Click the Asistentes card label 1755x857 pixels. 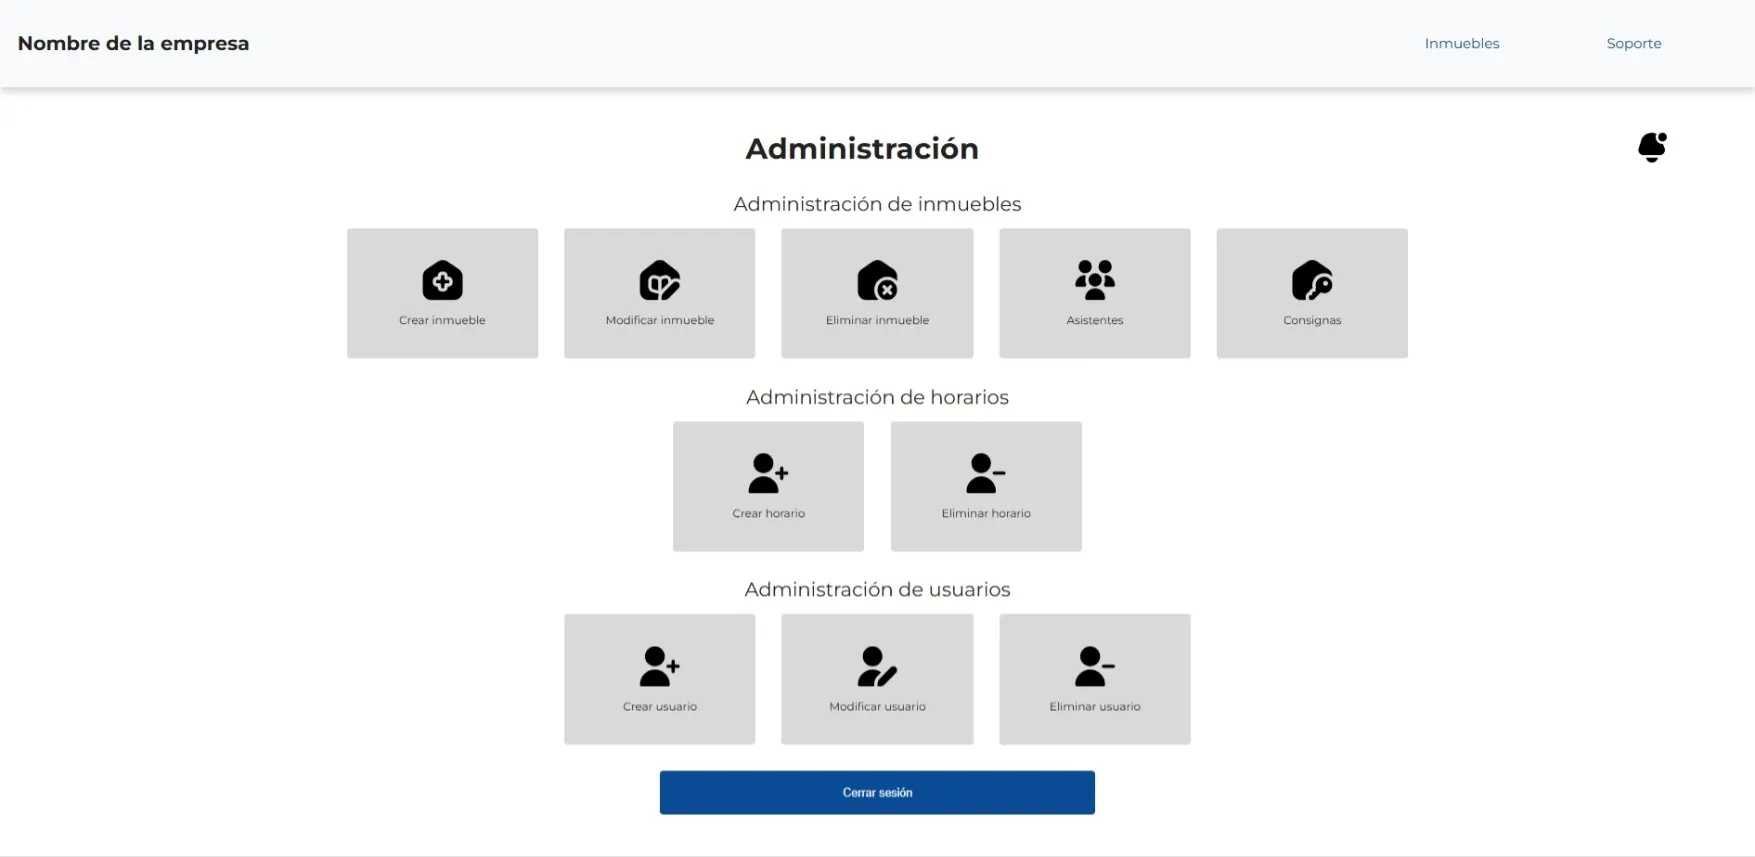click(x=1094, y=320)
